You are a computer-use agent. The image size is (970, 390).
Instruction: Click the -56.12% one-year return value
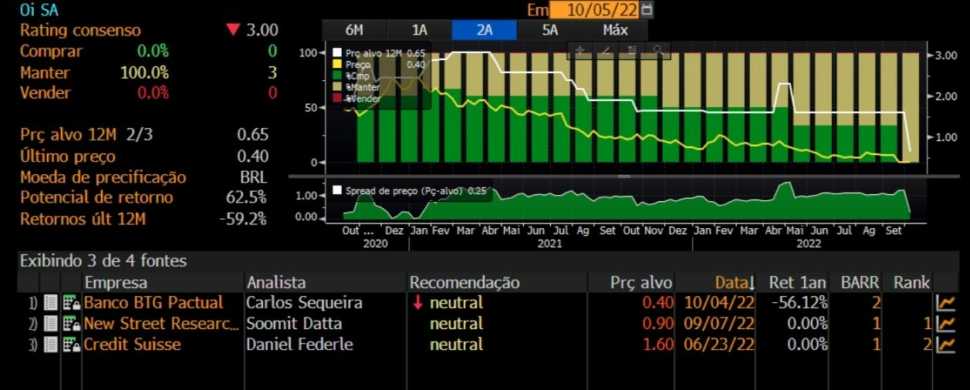(x=799, y=303)
